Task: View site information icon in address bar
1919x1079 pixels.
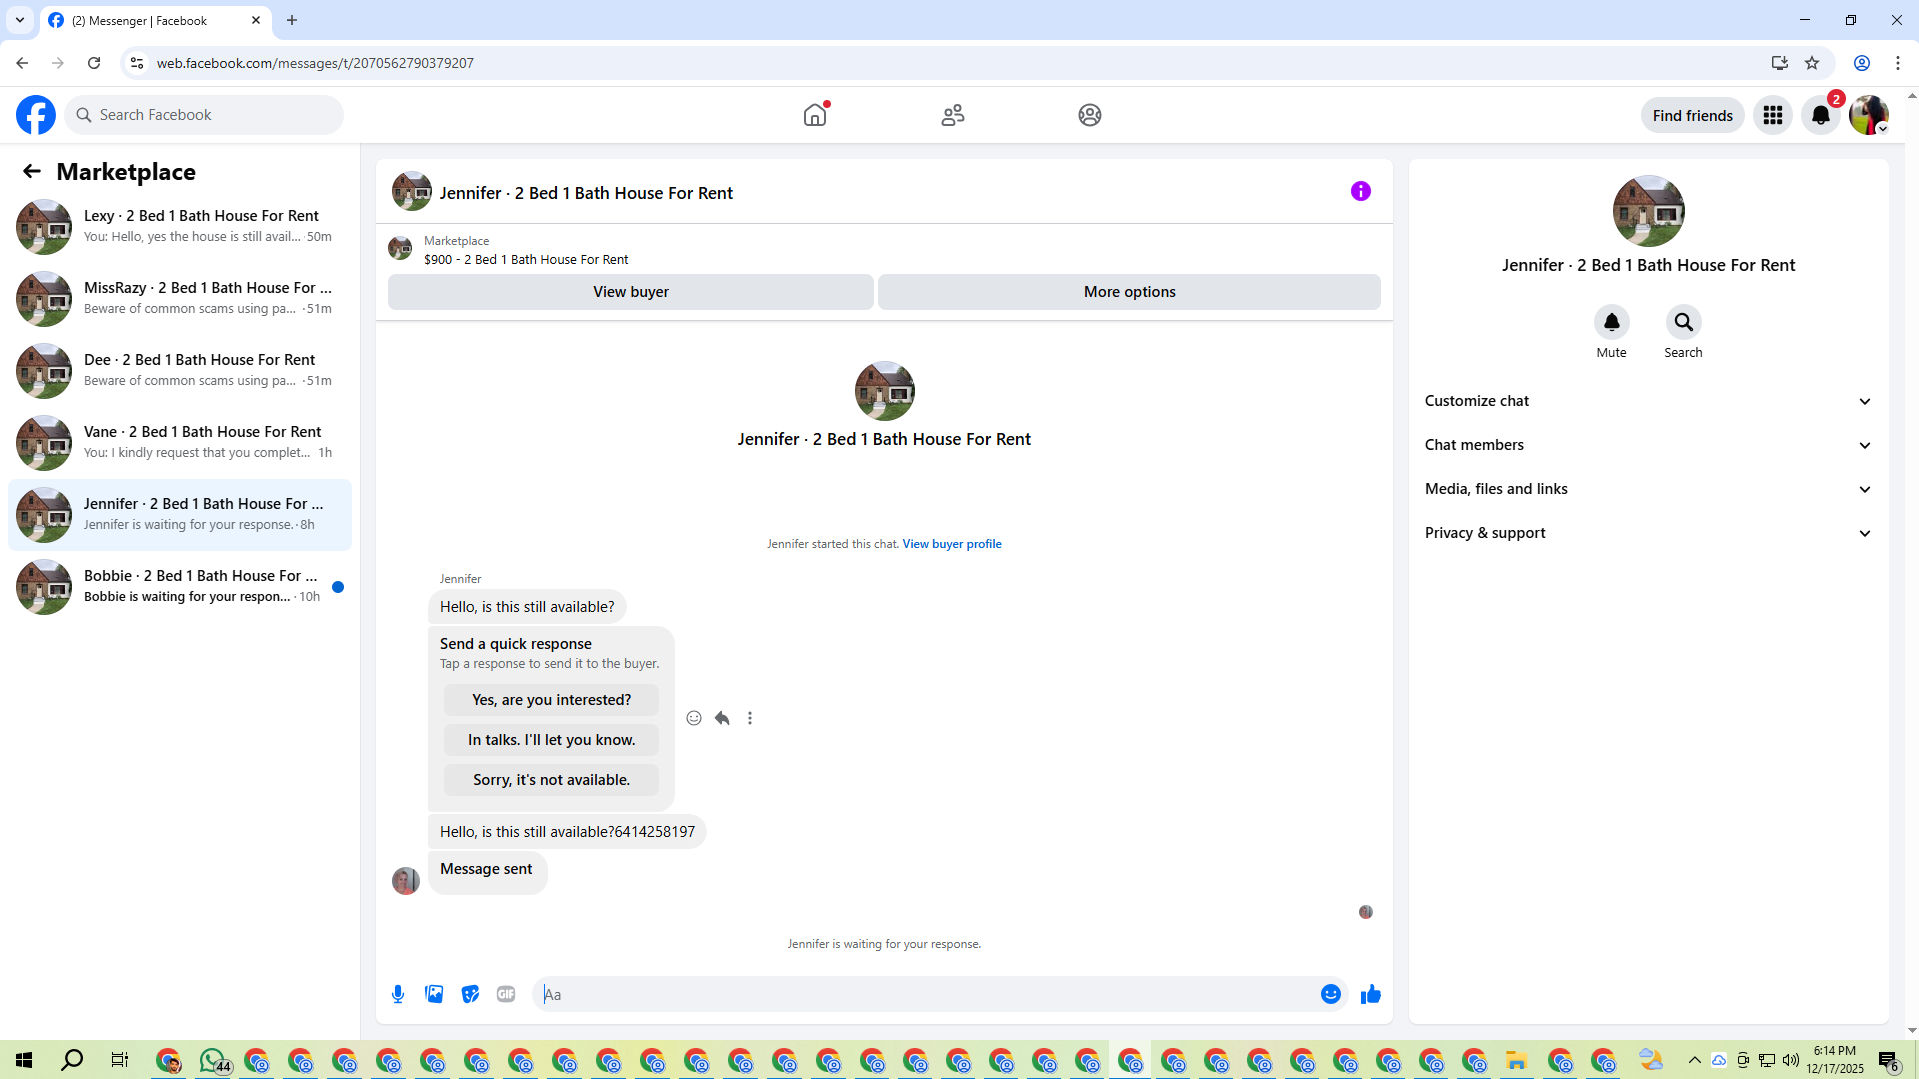Action: click(x=137, y=63)
